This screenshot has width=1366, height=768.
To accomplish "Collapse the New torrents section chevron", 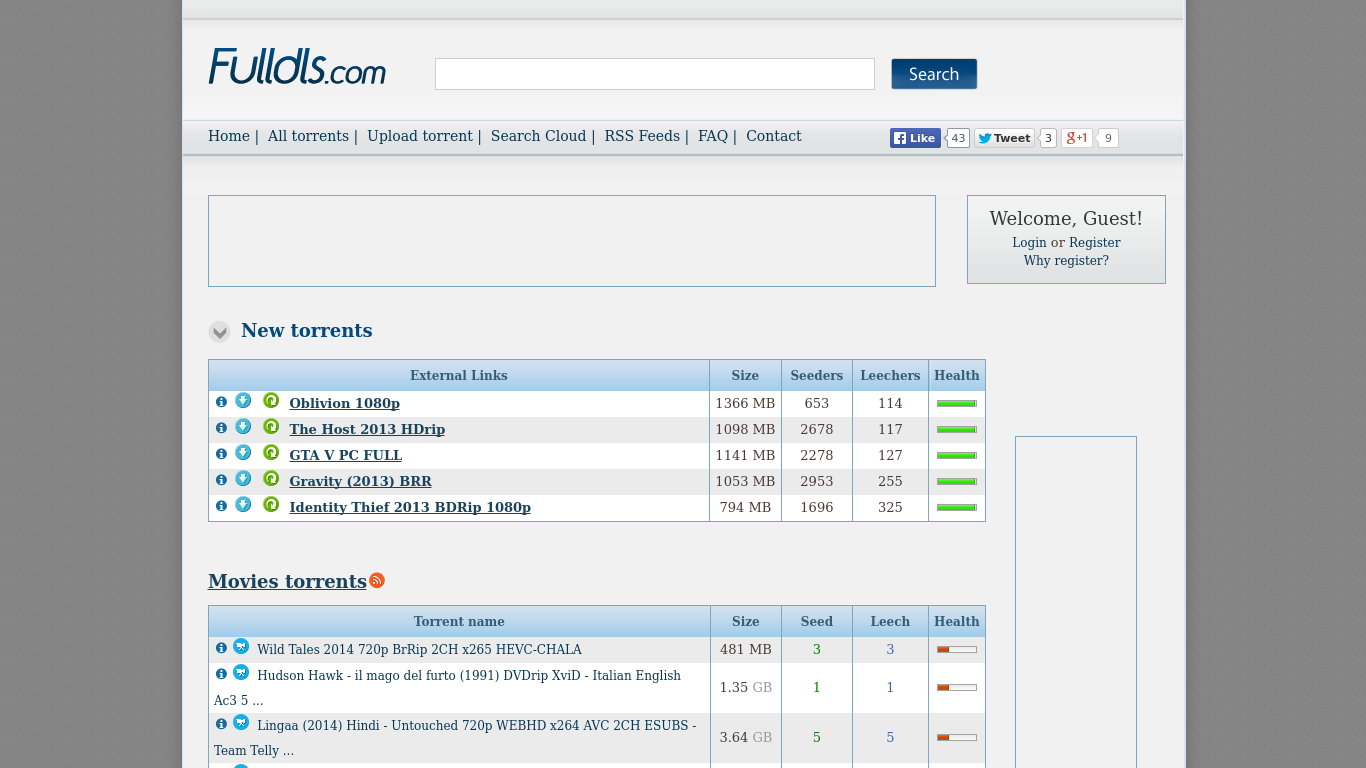I will [x=219, y=332].
